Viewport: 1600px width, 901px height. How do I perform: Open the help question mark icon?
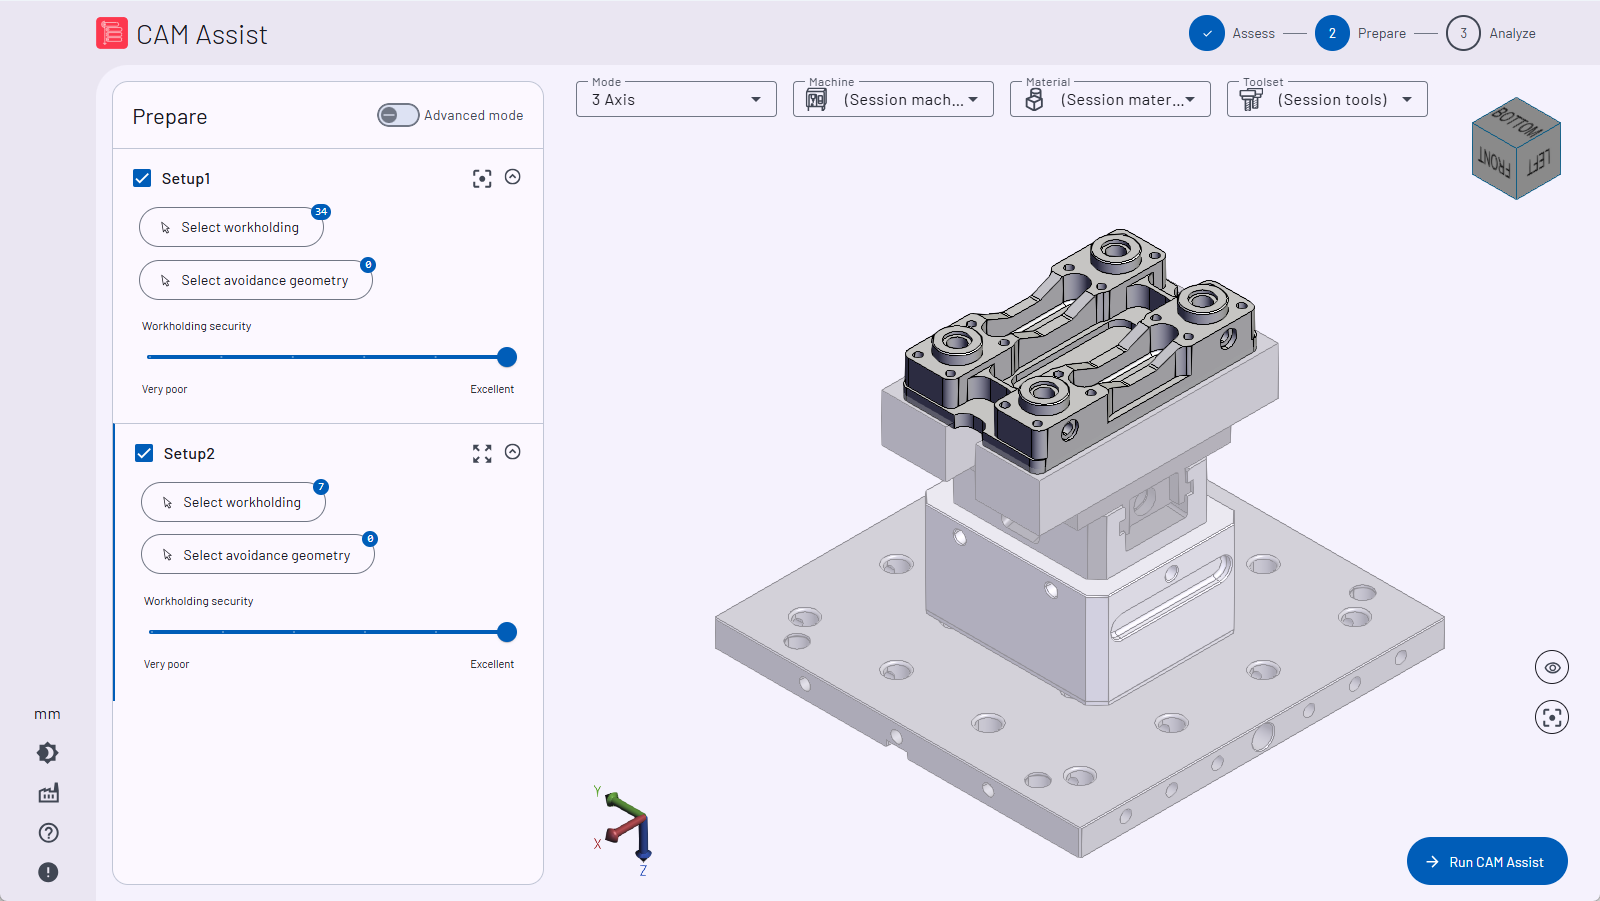(48, 833)
